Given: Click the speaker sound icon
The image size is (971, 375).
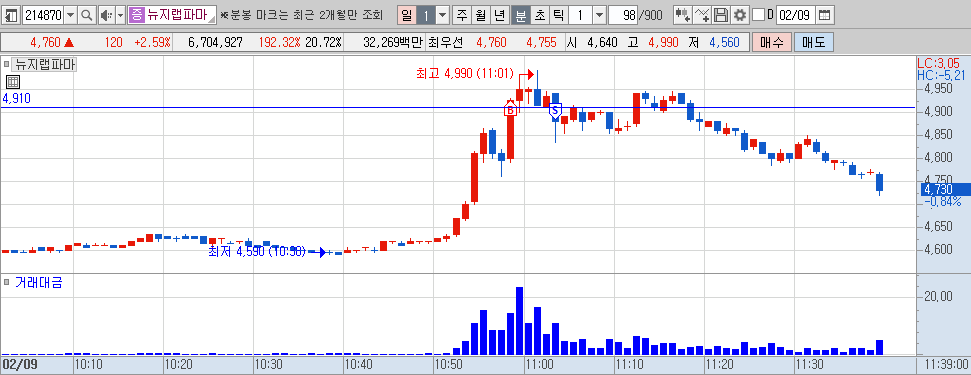Looking at the screenshot, I should click(106, 15).
